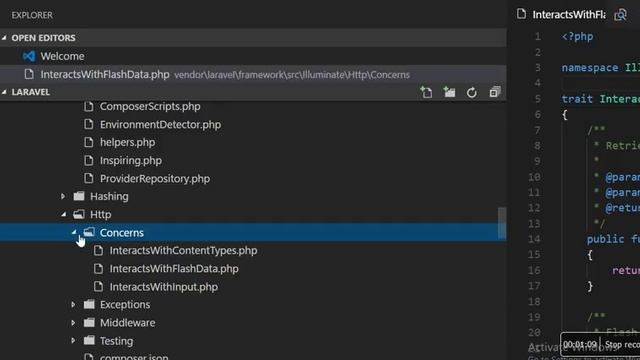
Task: Select the Hashing folder name
Action: click(x=109, y=196)
